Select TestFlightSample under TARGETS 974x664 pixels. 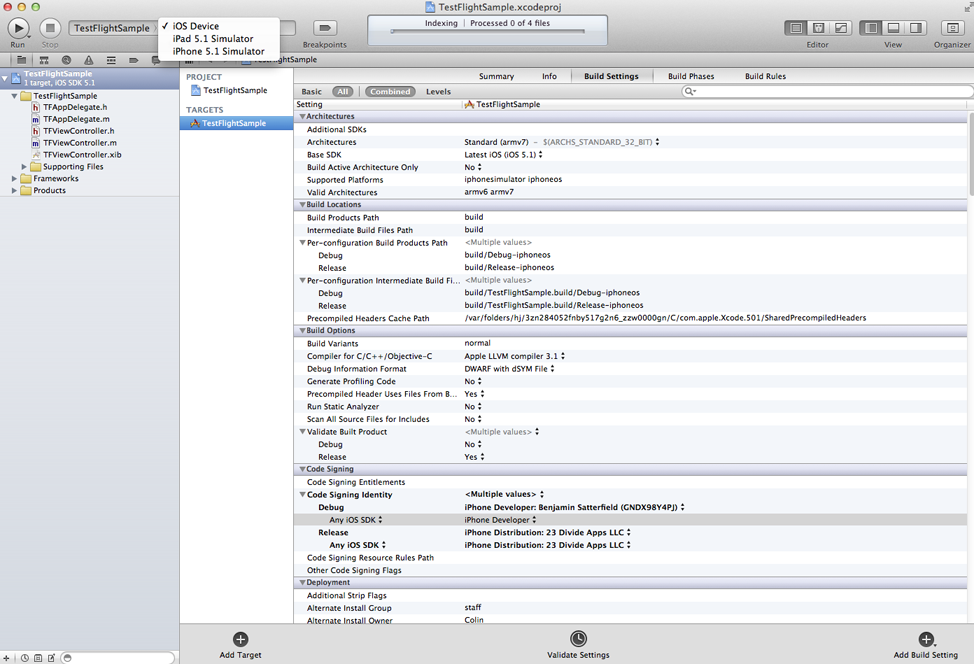point(236,123)
